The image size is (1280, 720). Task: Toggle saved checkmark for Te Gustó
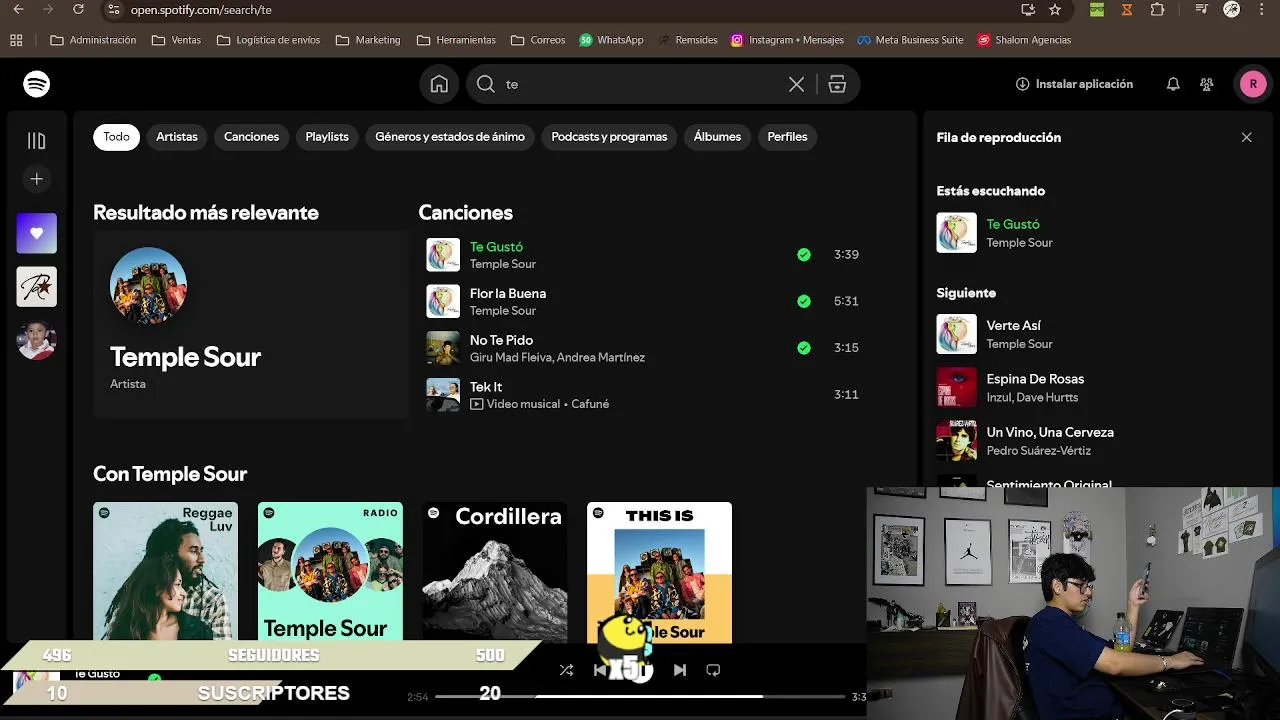(x=803, y=255)
